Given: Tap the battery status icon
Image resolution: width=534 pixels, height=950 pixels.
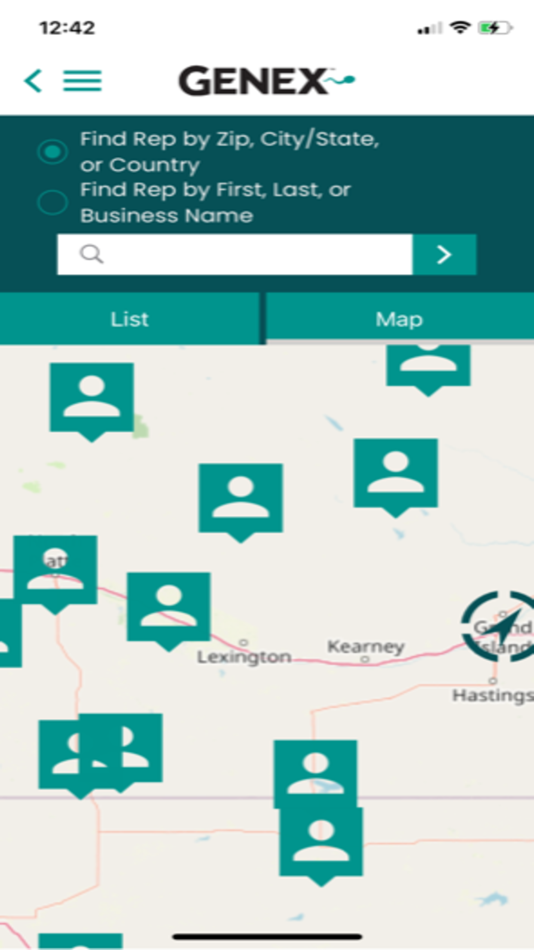Looking at the screenshot, I should [495, 28].
